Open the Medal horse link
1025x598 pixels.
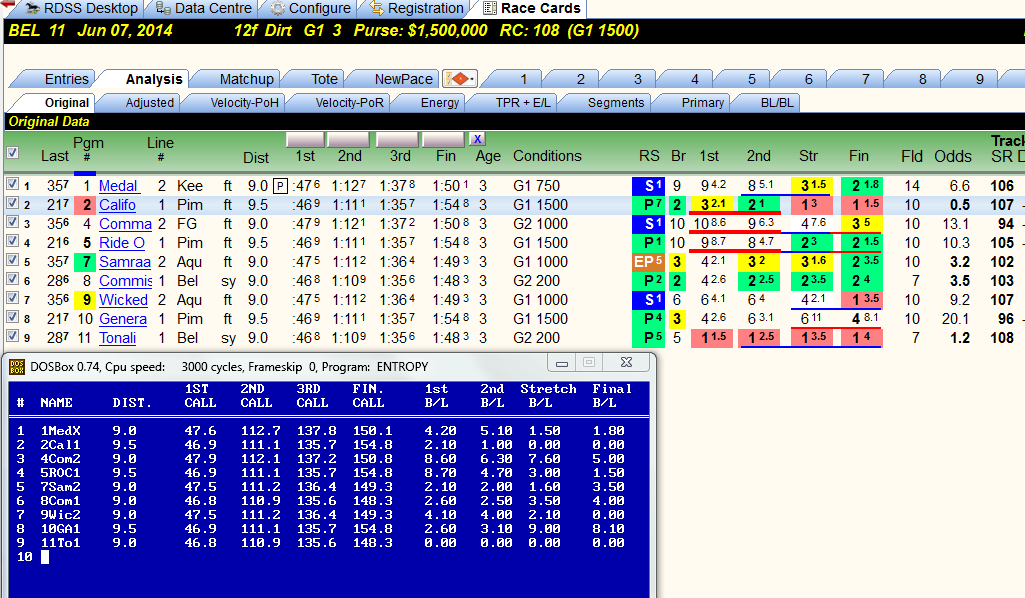point(118,186)
